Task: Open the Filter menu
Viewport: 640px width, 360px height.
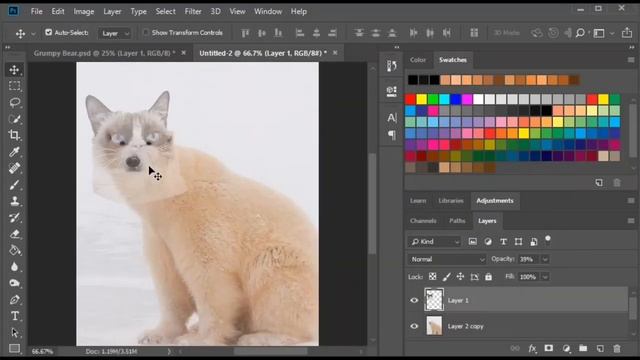Action: 193,11
